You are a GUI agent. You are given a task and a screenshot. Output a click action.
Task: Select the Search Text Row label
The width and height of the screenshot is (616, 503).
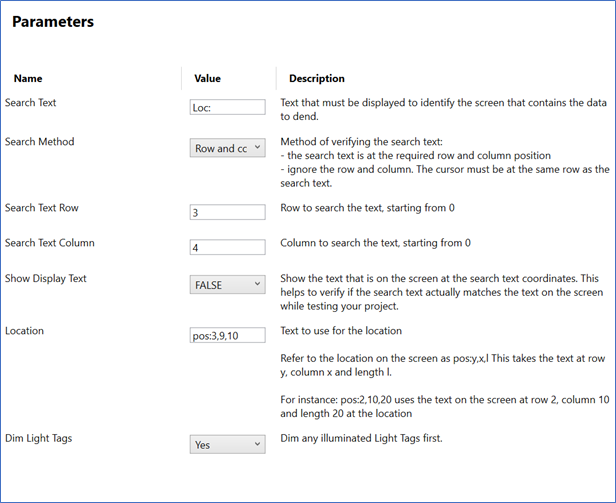[42, 207]
